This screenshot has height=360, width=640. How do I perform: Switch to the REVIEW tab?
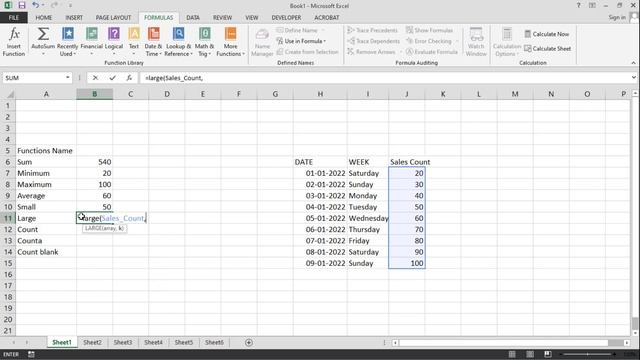tap(222, 18)
